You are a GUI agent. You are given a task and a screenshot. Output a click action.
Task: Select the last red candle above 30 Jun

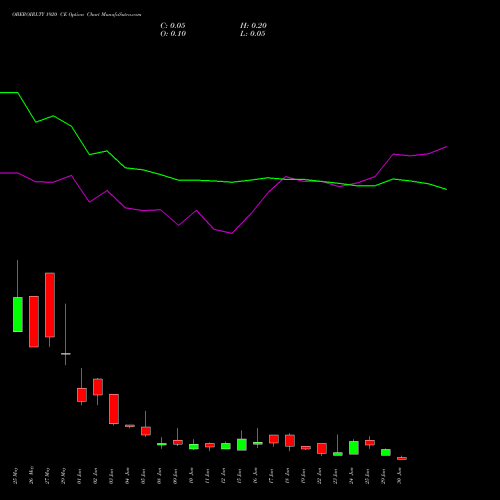(x=402, y=458)
